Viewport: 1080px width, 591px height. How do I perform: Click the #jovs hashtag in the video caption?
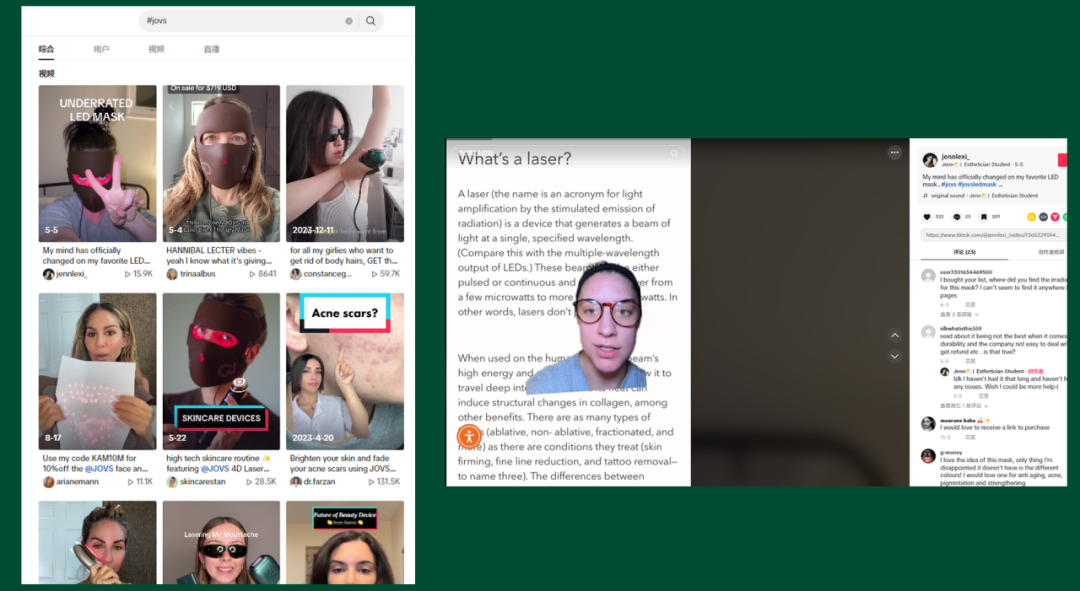click(x=949, y=185)
